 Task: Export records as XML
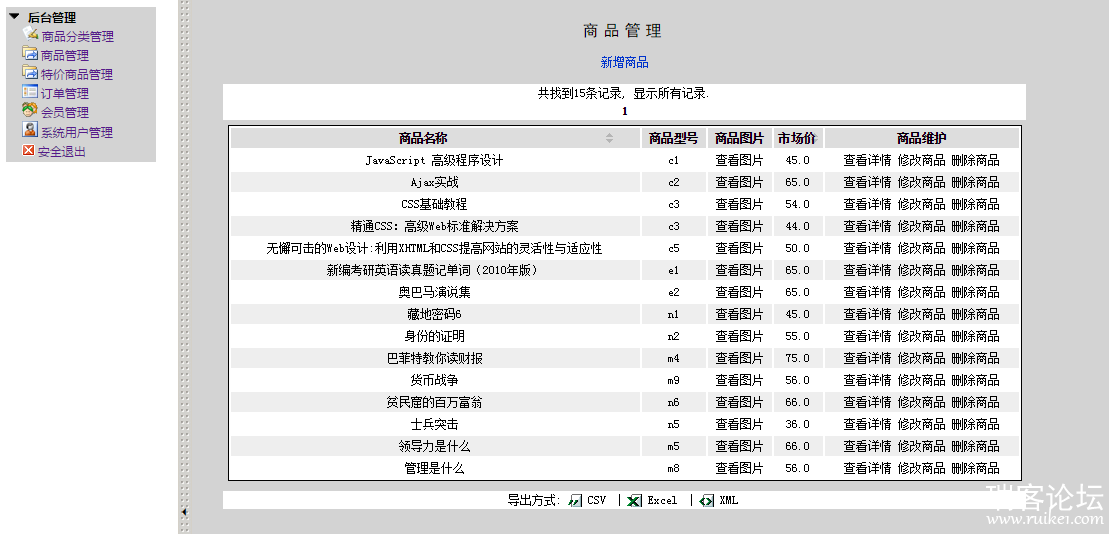click(x=728, y=501)
